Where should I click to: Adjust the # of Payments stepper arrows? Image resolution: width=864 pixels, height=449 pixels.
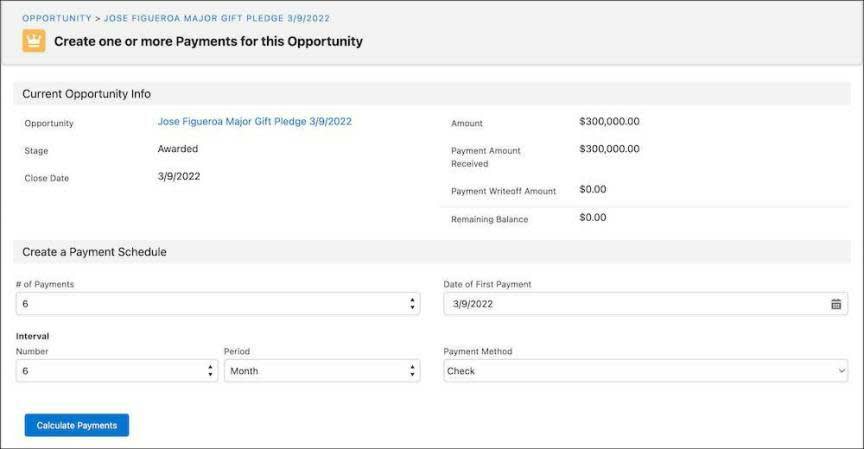pos(412,304)
